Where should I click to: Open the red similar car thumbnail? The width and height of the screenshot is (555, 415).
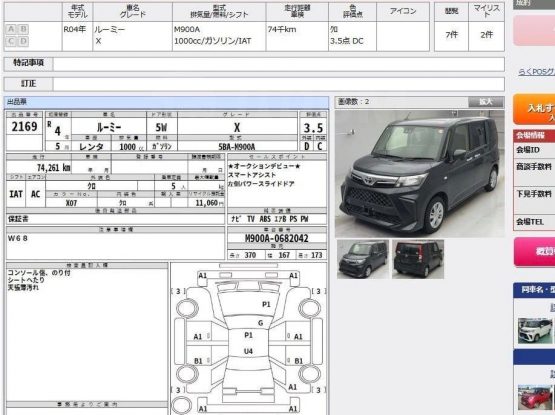pos(534,397)
